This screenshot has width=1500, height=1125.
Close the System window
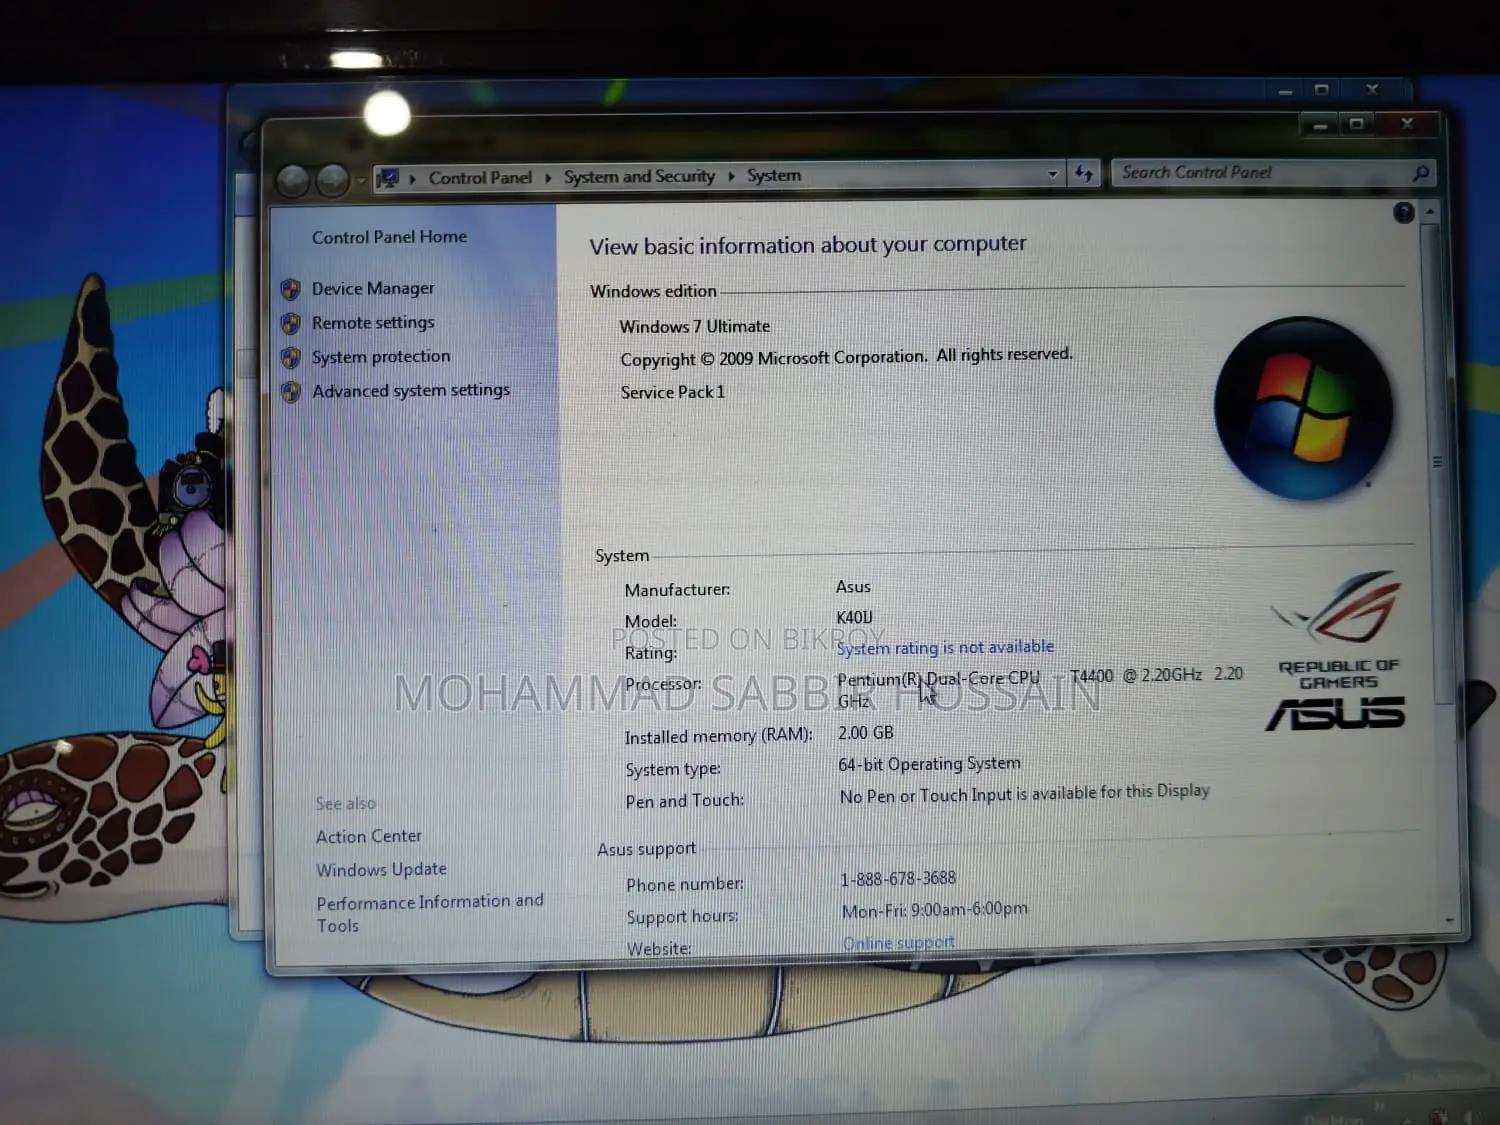click(x=1407, y=123)
